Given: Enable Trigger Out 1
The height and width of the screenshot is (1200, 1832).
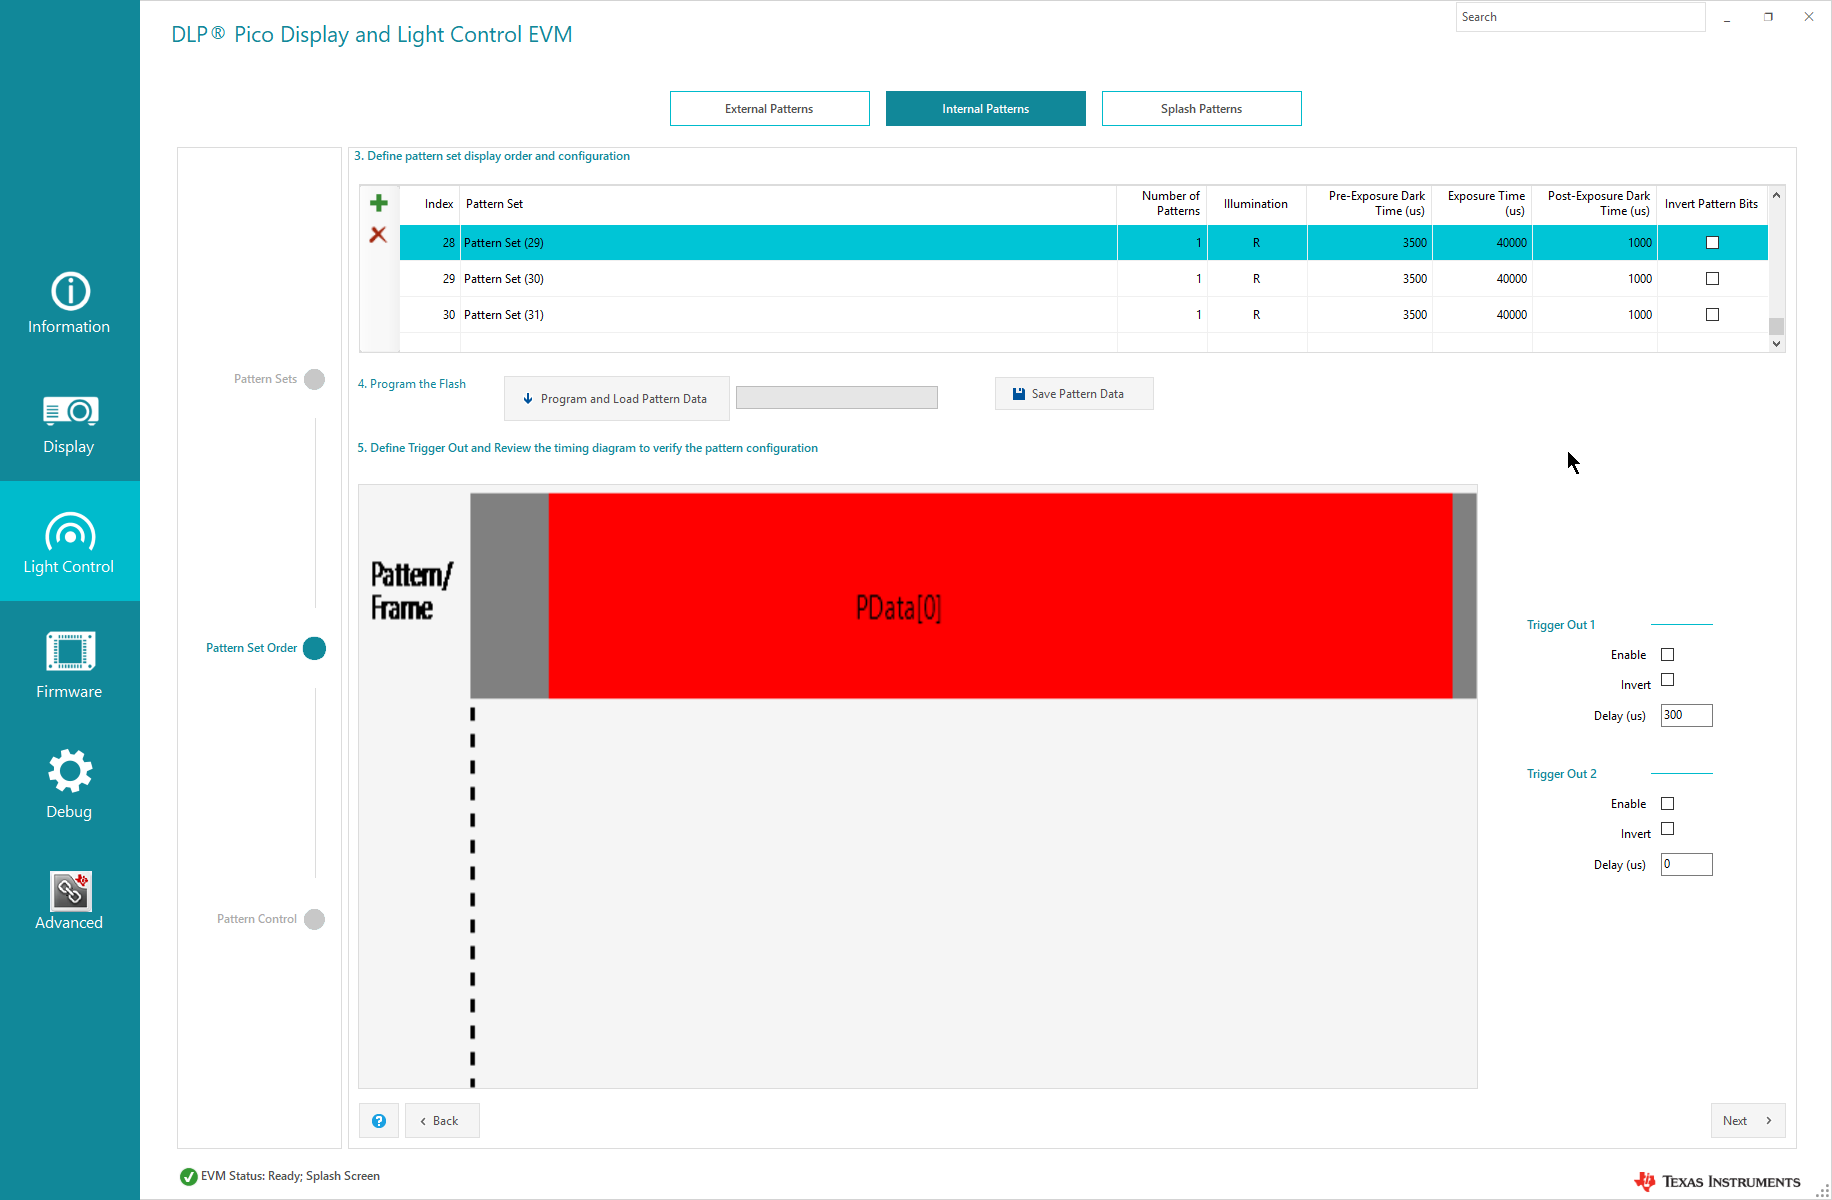Looking at the screenshot, I should [x=1667, y=655].
